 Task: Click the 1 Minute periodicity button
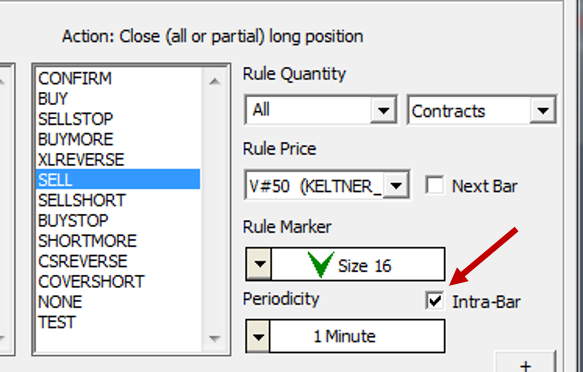coord(357,336)
